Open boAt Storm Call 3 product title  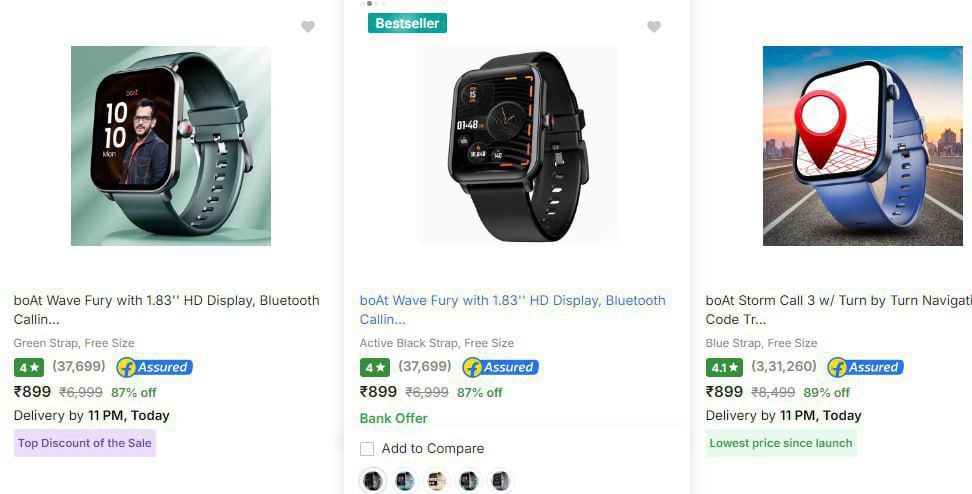[x=839, y=310]
